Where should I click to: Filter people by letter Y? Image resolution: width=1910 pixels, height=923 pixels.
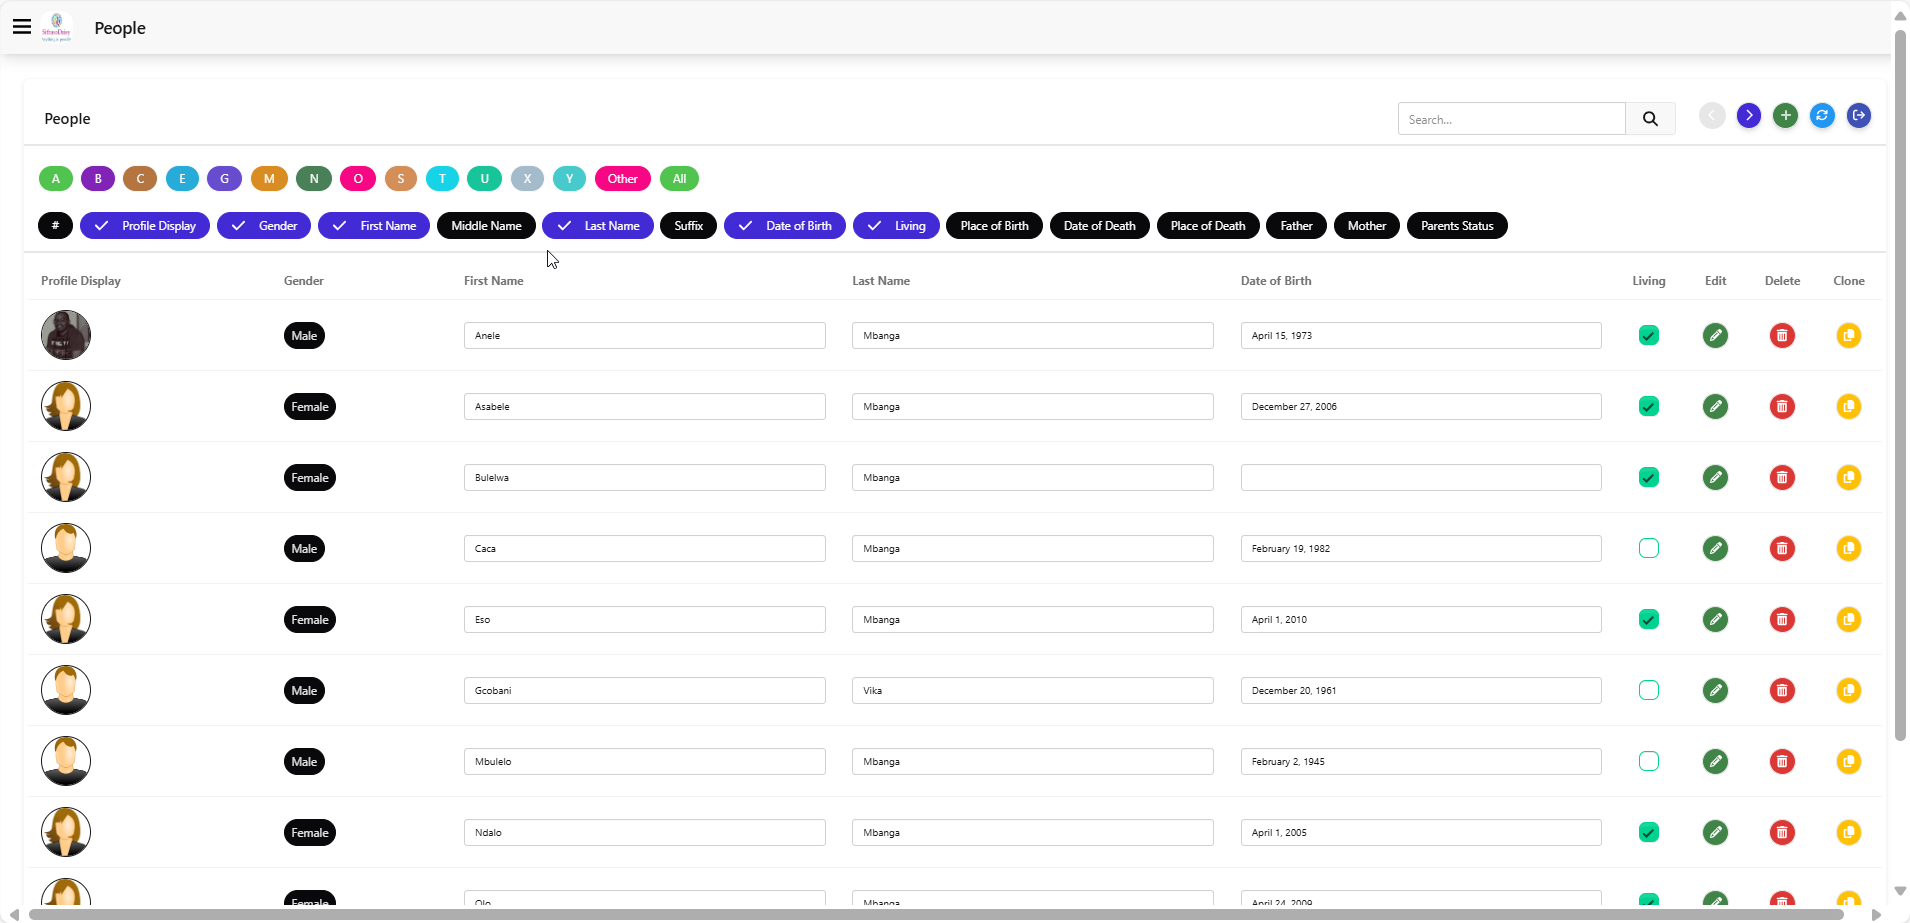(569, 179)
